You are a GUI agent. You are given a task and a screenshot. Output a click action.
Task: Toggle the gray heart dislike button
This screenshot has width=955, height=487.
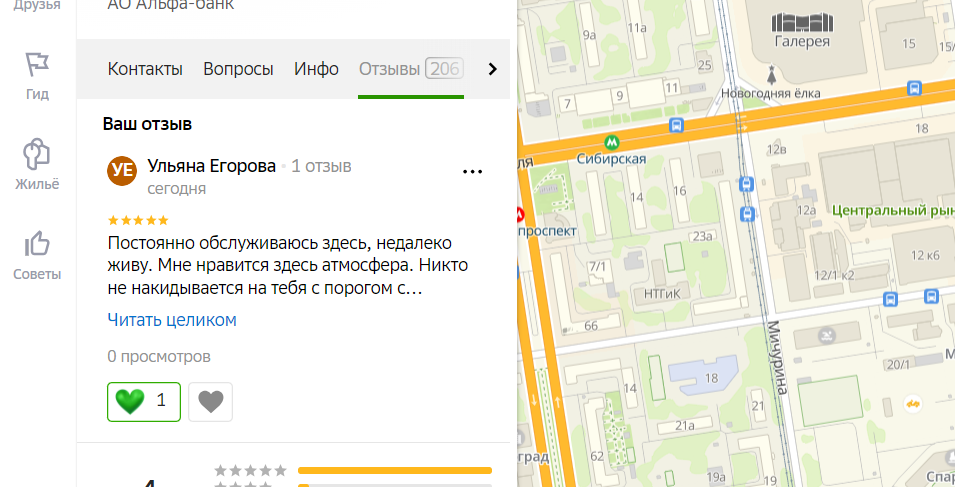(x=211, y=402)
